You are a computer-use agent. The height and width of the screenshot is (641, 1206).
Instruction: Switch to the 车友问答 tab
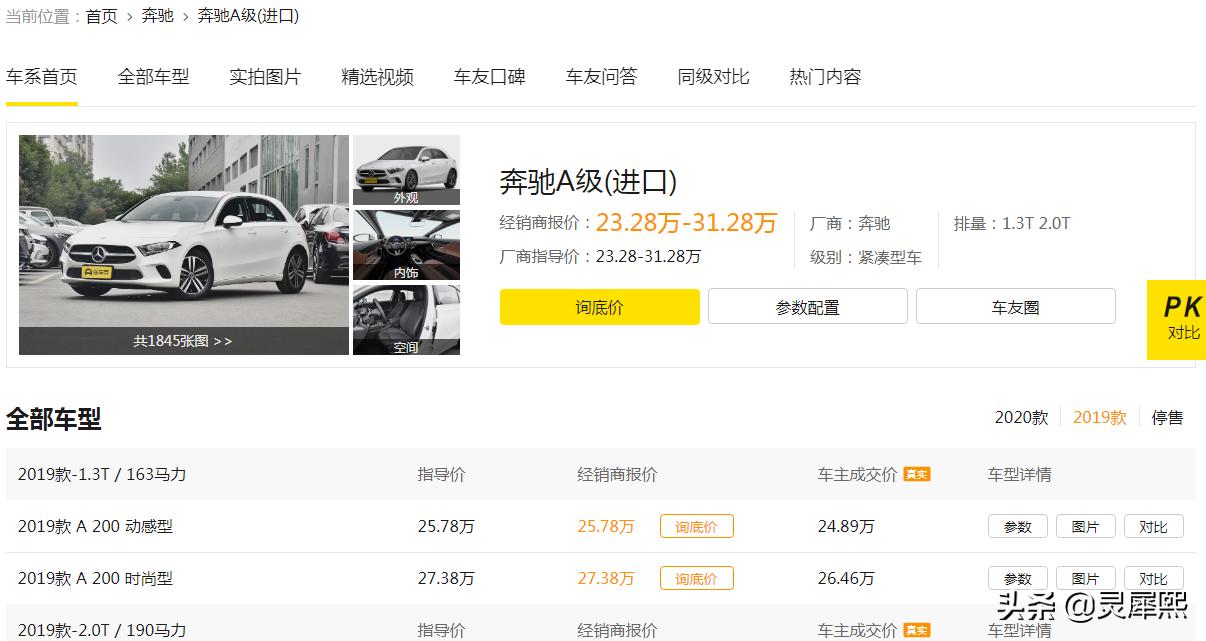(601, 77)
